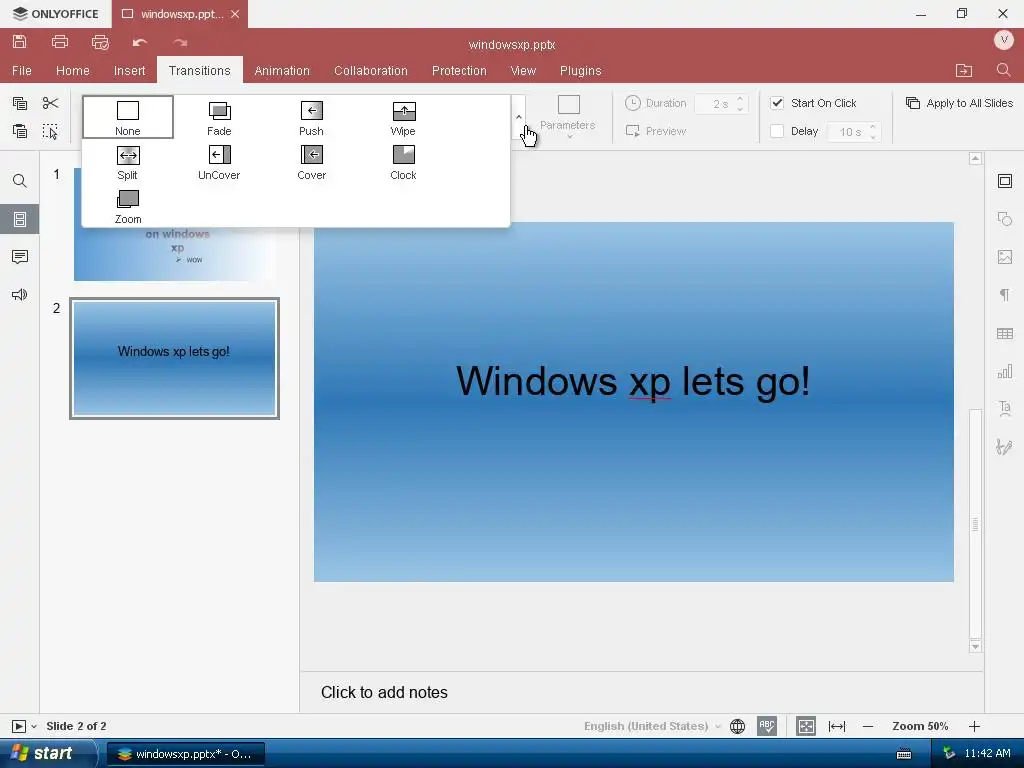The width and height of the screenshot is (1024, 768).
Task: Uncheck the Start On Click checkbox
Action: point(777,103)
